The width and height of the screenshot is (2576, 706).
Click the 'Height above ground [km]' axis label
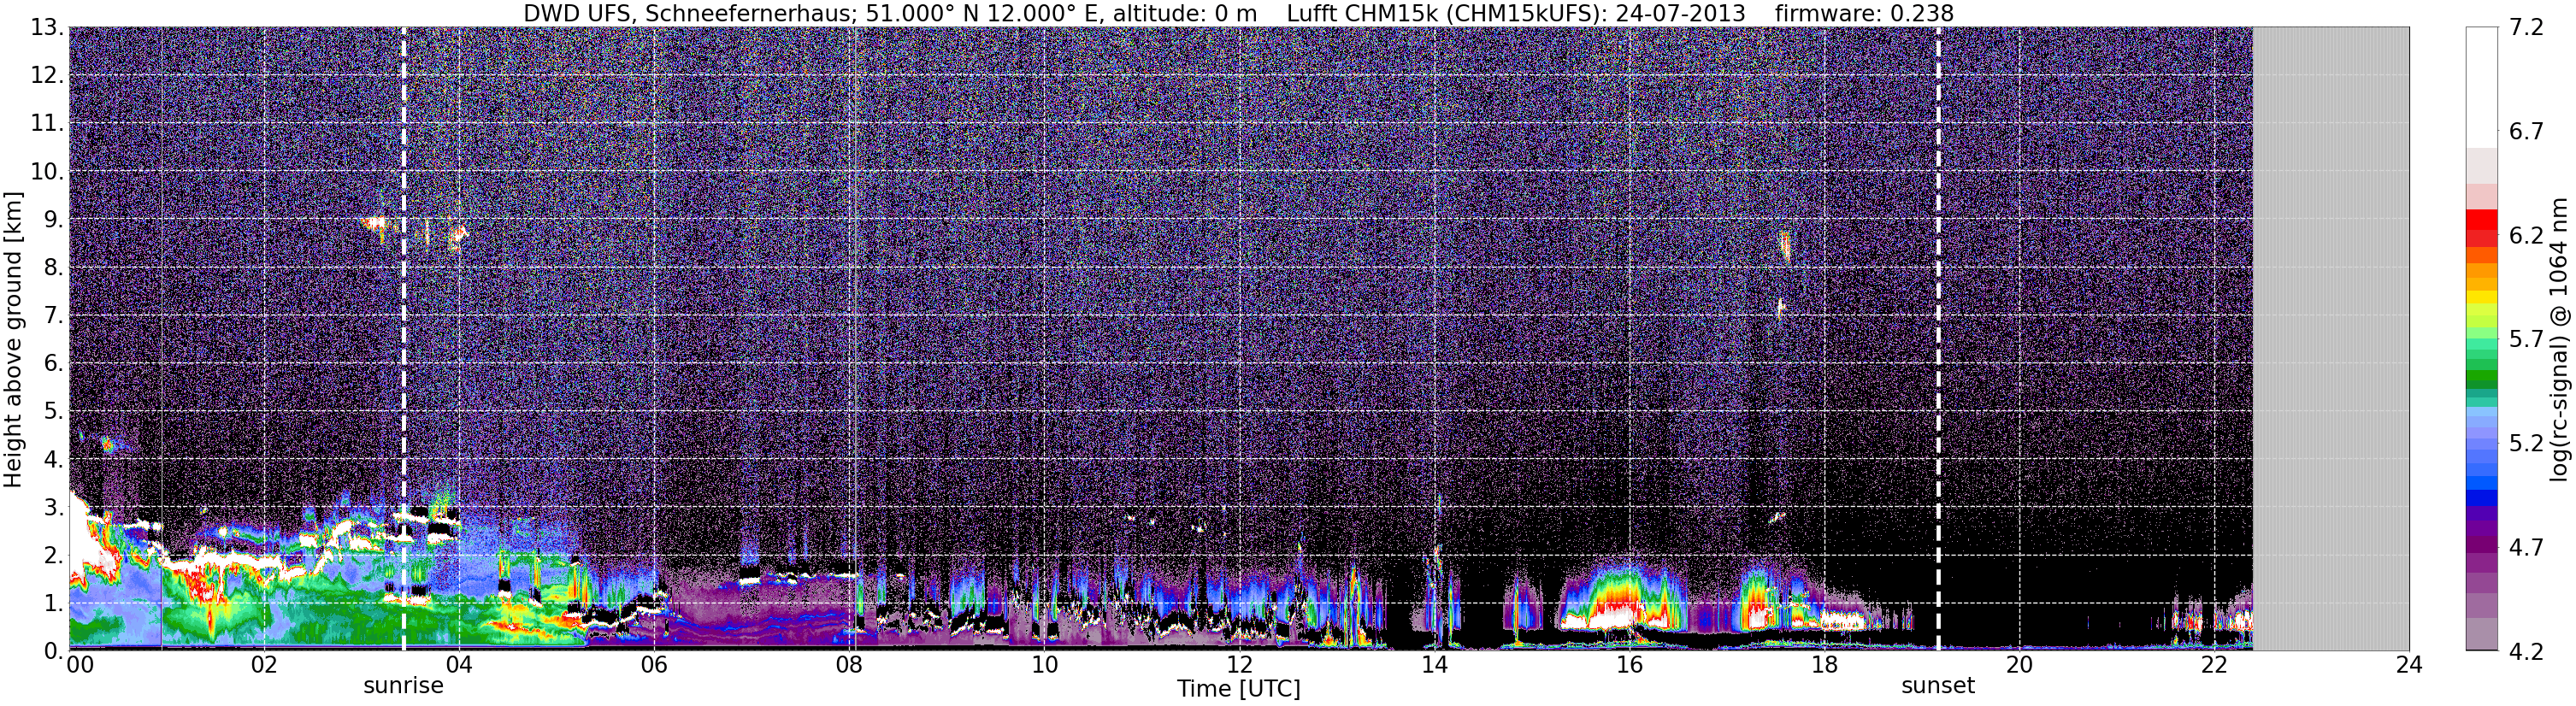13,340
